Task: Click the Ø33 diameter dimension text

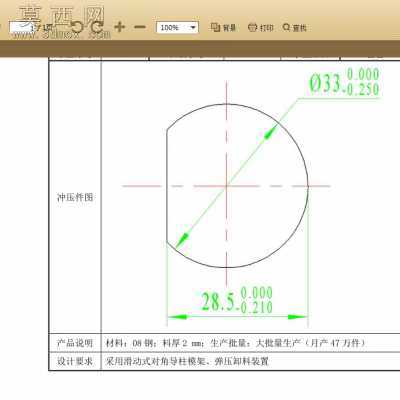Action: (344, 82)
